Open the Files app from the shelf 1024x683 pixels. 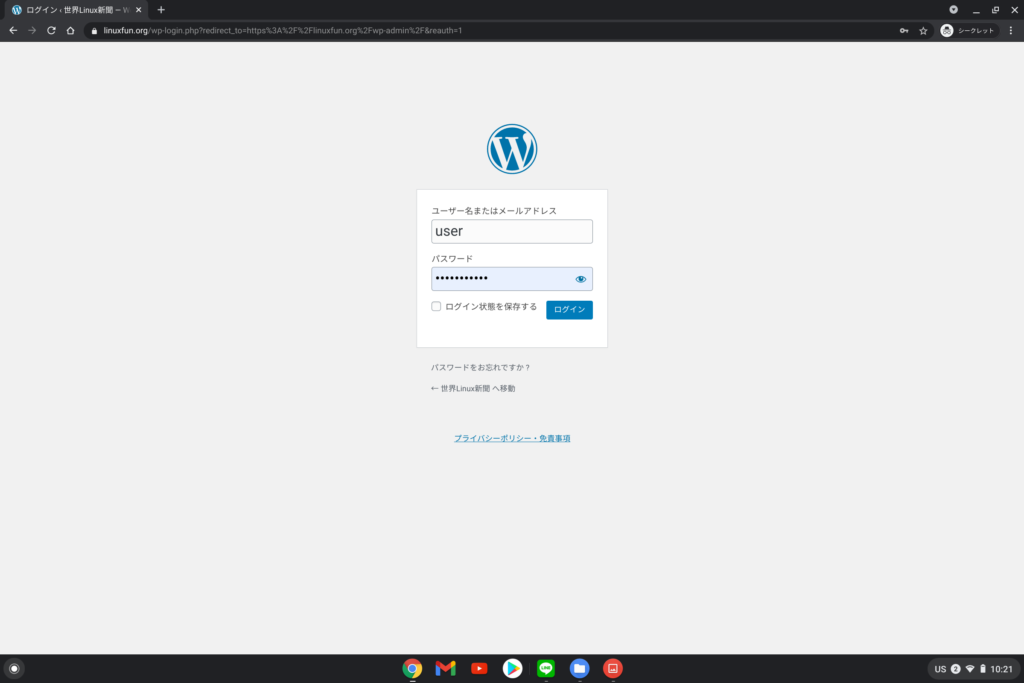(x=579, y=669)
